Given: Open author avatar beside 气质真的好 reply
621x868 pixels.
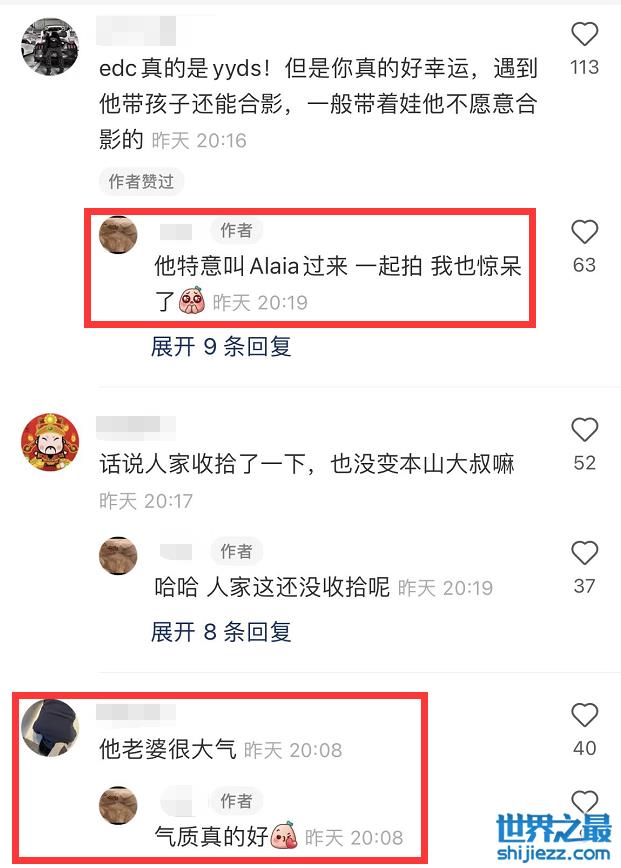Looking at the screenshot, I should [118, 805].
